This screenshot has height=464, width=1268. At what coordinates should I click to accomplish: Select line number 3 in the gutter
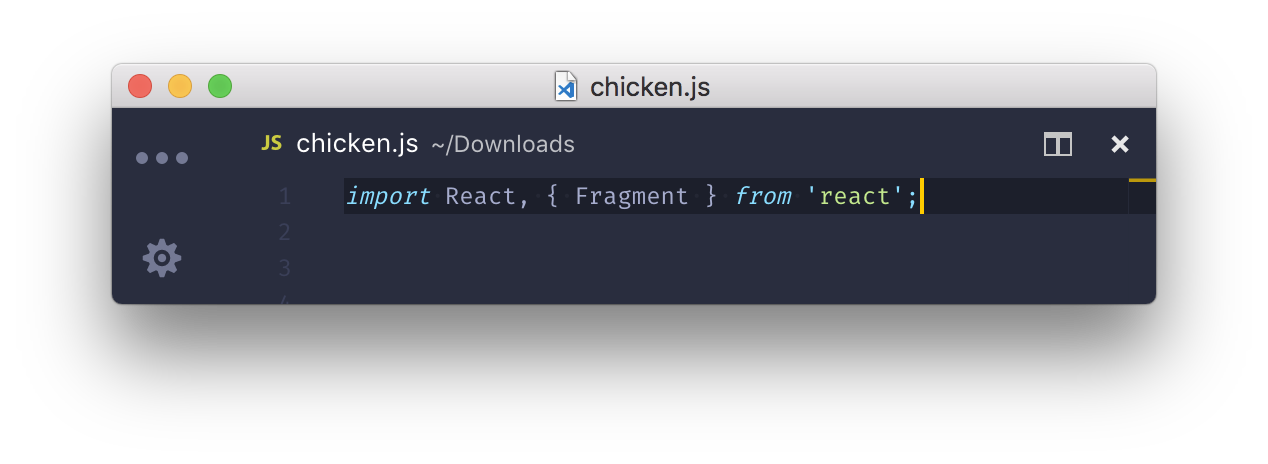tap(285, 268)
